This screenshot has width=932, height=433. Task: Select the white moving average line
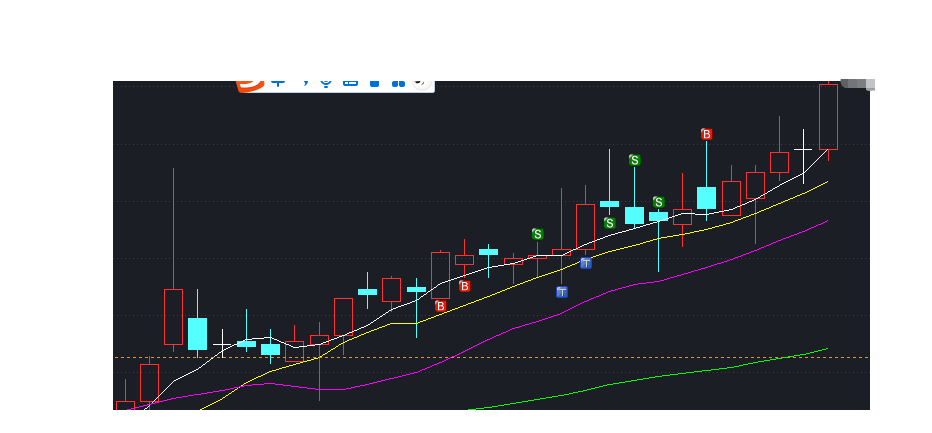click(x=487, y=268)
